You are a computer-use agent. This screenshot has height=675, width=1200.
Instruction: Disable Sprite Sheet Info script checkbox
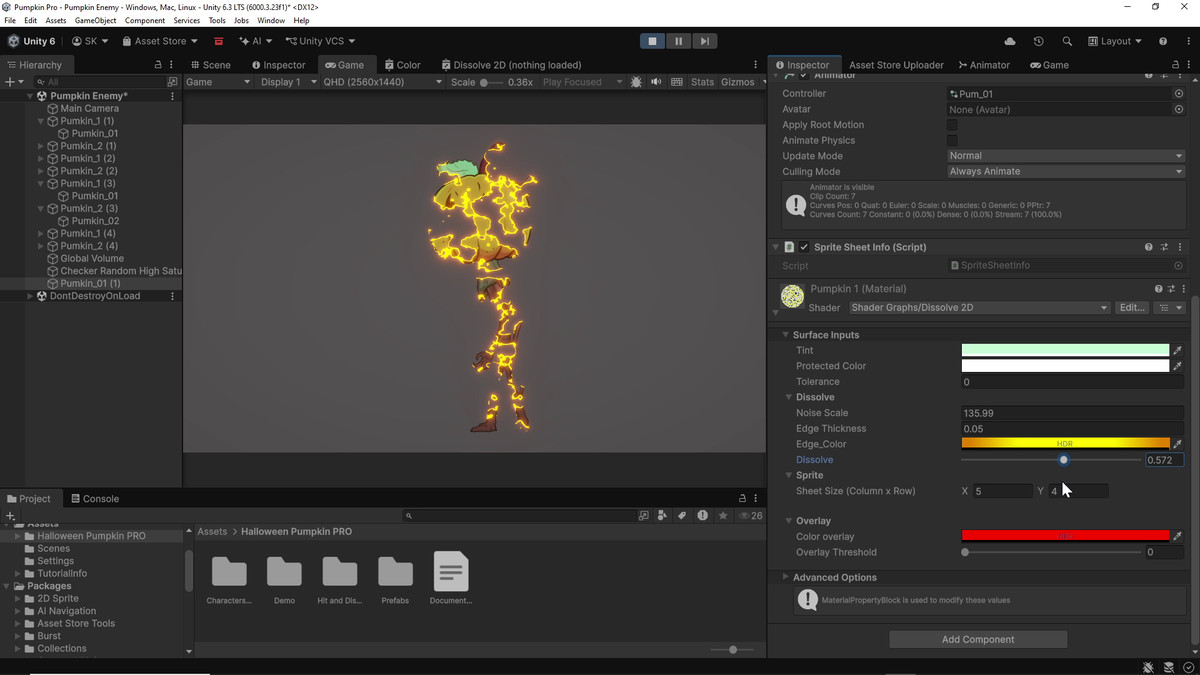tap(804, 247)
